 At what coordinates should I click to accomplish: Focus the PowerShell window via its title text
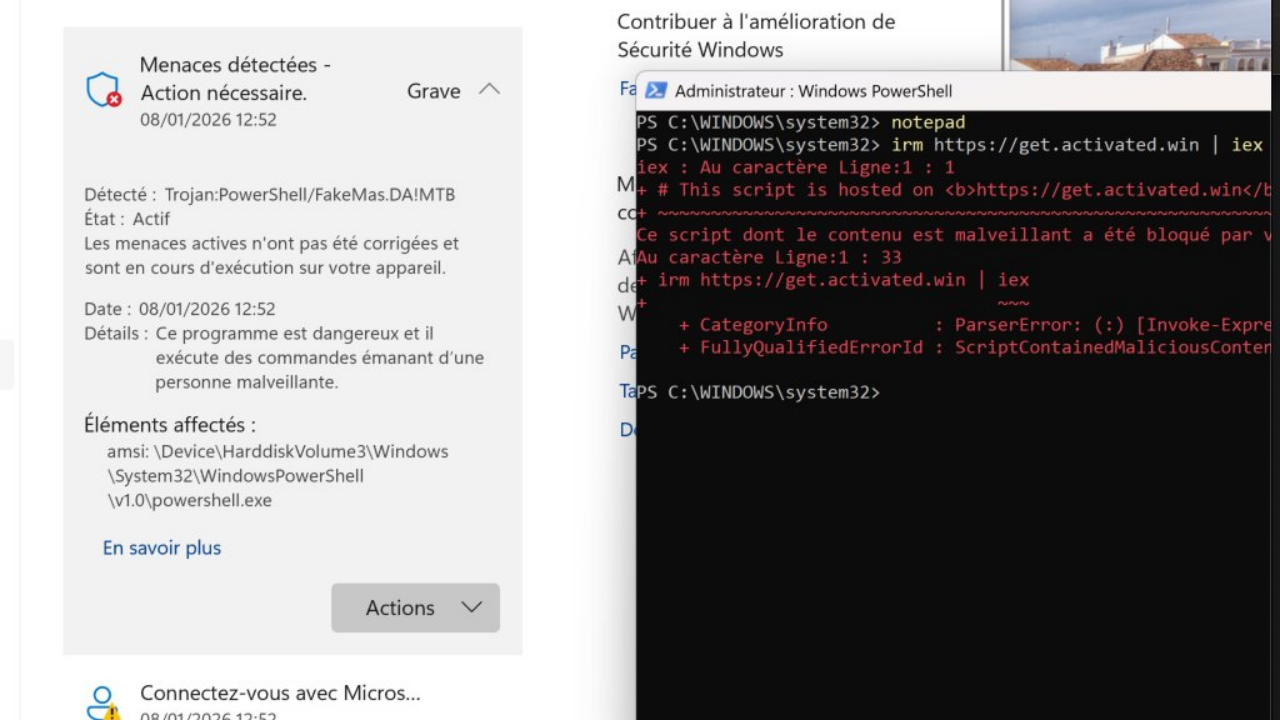point(813,91)
